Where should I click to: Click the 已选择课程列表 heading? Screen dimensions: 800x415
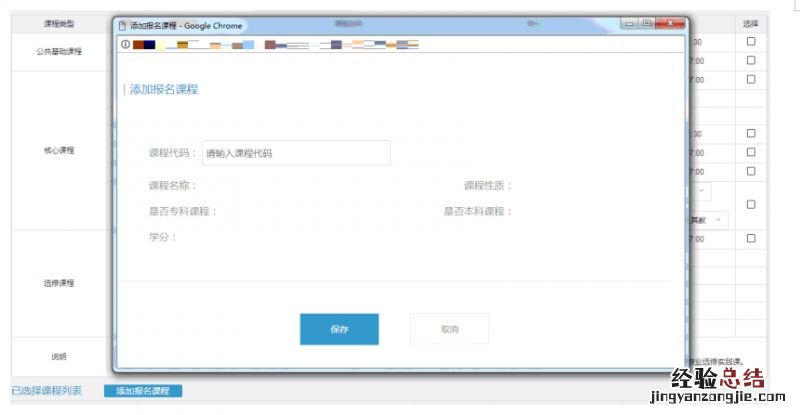[x=46, y=390]
